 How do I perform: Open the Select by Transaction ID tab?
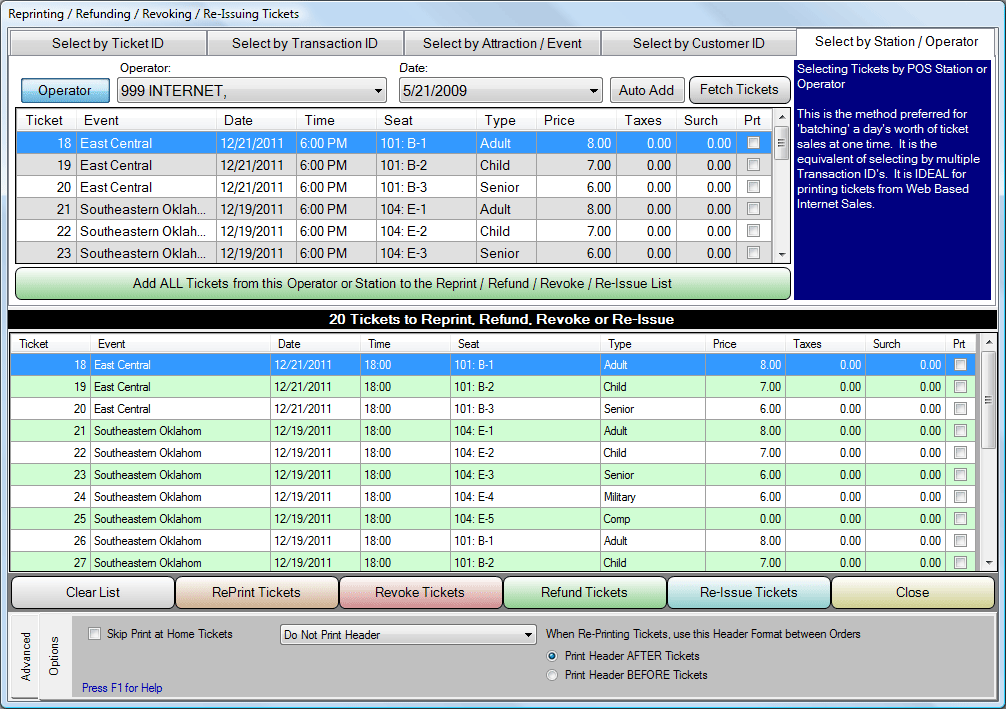click(304, 43)
